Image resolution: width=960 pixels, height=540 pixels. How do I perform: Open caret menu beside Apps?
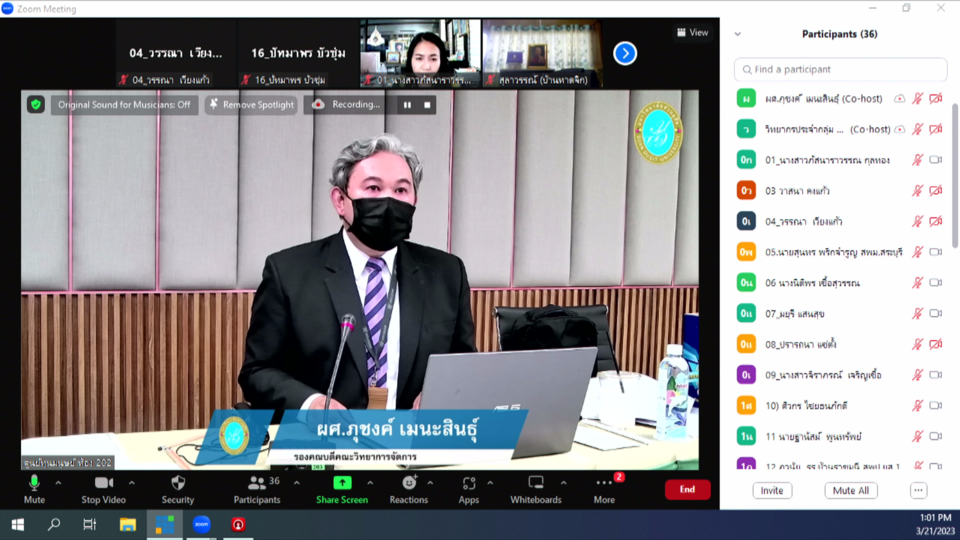pos(490,483)
